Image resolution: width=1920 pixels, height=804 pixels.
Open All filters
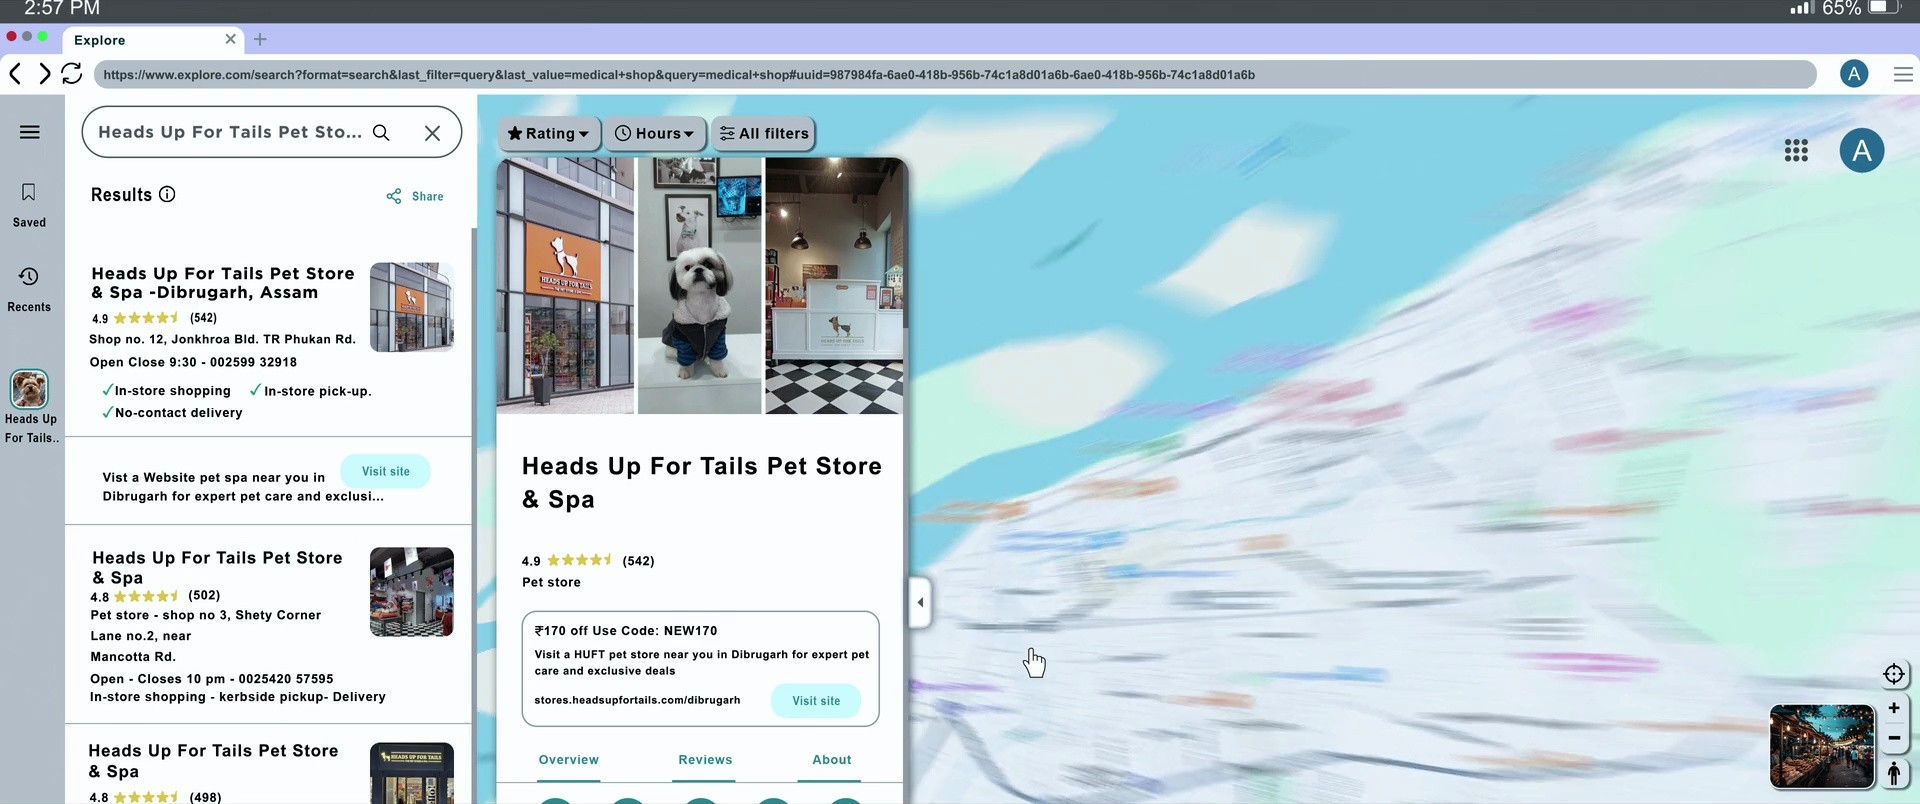764,133
